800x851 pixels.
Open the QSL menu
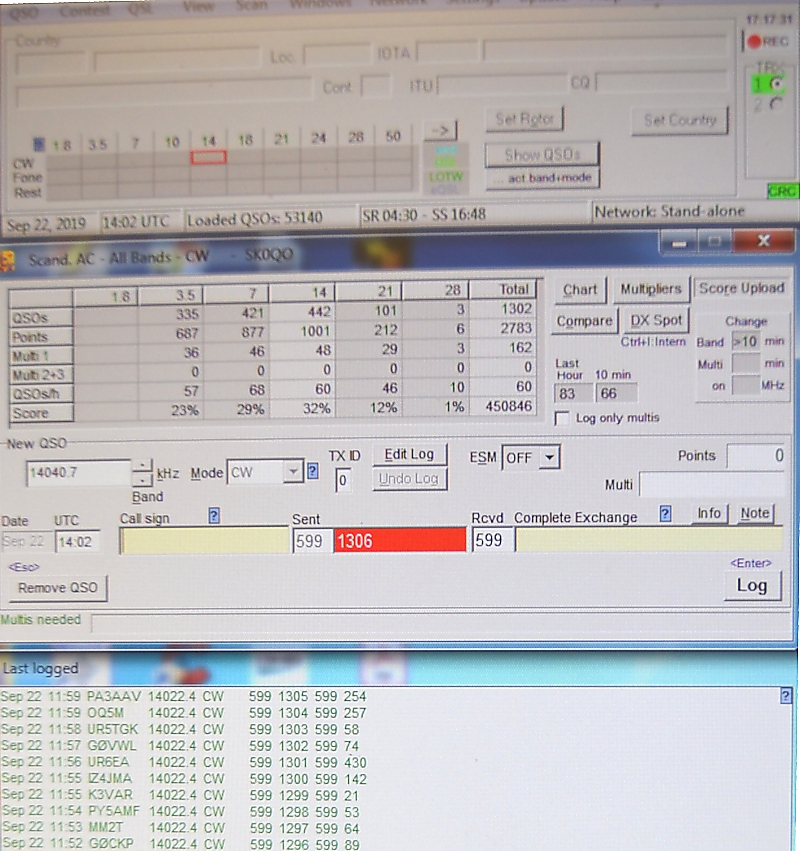140,9
